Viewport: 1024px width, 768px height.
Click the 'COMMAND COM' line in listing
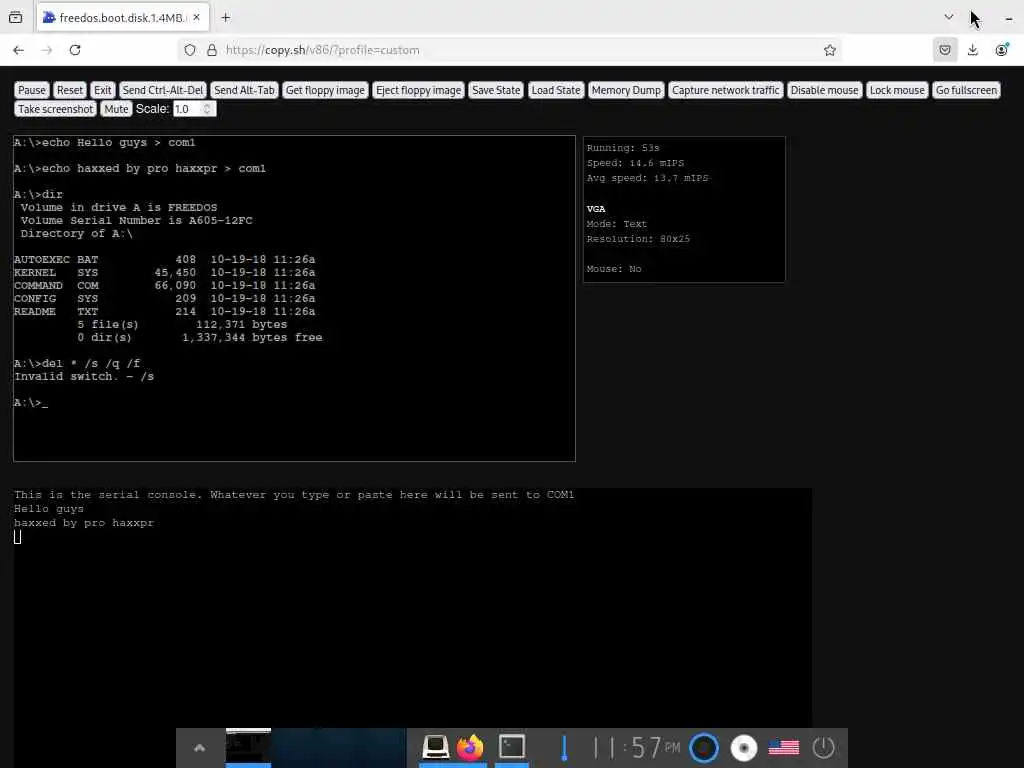pyautogui.click(x=165, y=285)
